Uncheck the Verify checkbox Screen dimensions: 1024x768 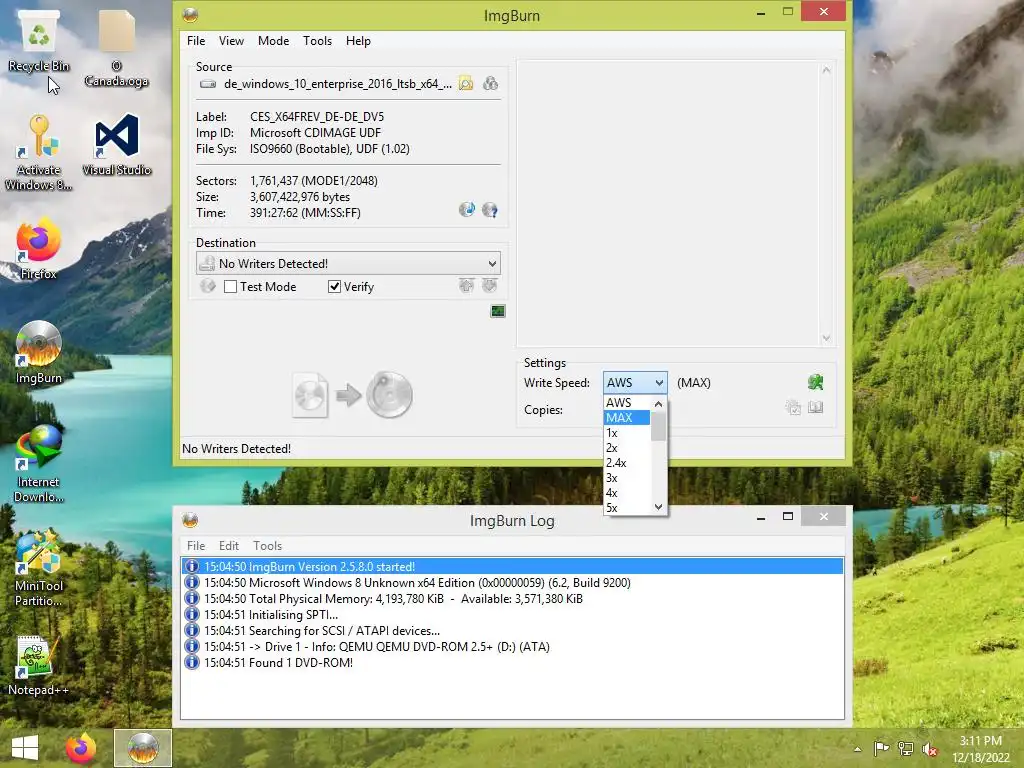pyautogui.click(x=334, y=287)
